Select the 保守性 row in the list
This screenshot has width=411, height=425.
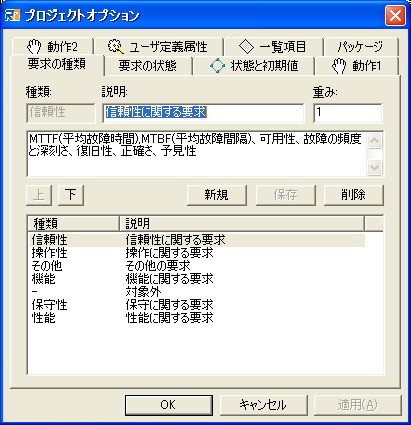[197, 305]
